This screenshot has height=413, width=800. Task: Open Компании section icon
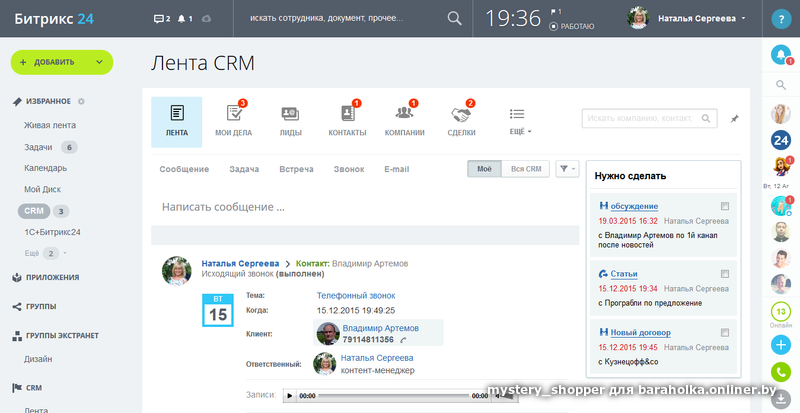pos(405,113)
